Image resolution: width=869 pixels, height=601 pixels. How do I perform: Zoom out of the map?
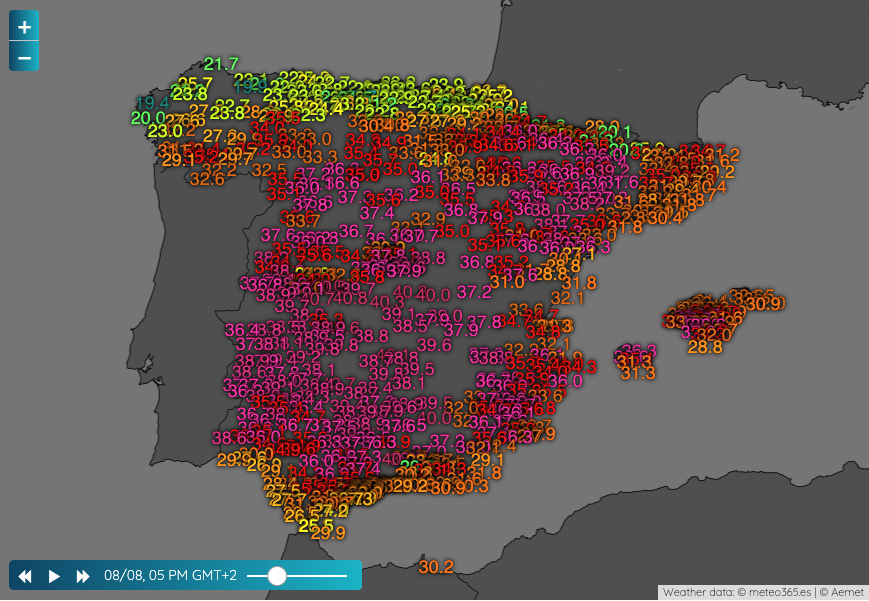coord(24,57)
